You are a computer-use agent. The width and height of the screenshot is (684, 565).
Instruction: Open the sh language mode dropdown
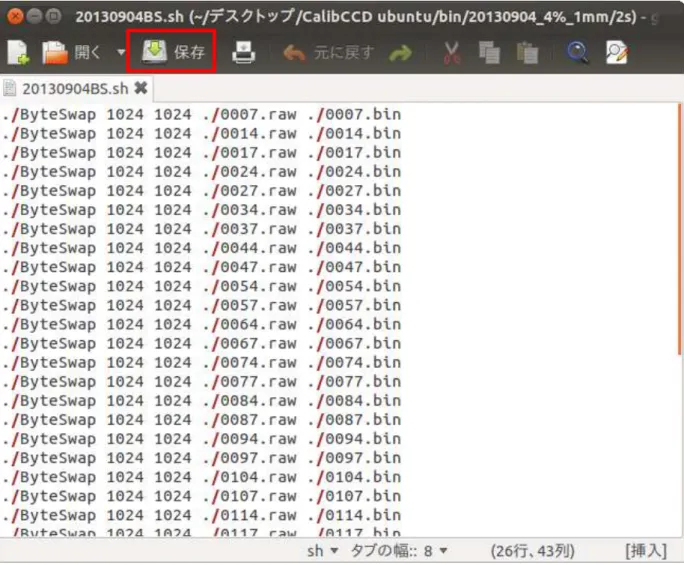click(323, 551)
